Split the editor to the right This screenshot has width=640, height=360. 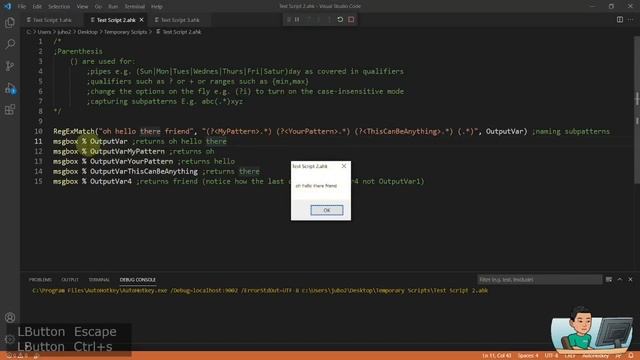pos(620,20)
